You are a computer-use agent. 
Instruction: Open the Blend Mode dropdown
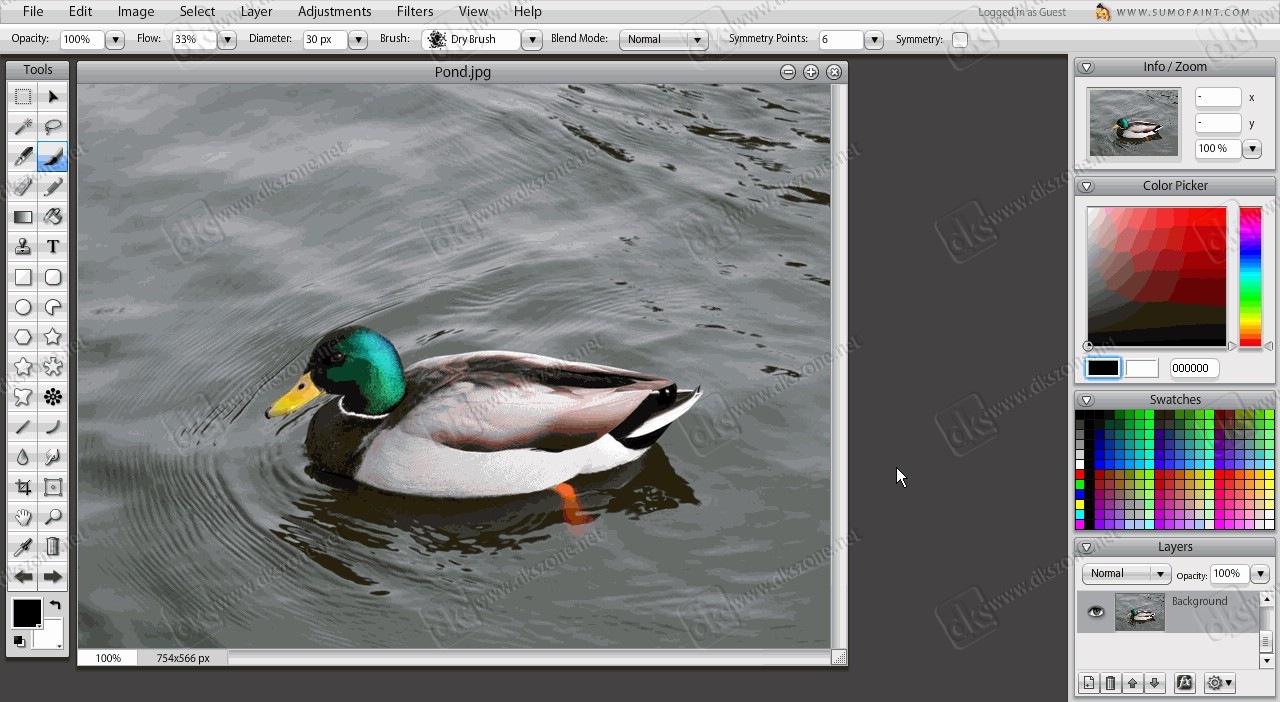coord(663,40)
